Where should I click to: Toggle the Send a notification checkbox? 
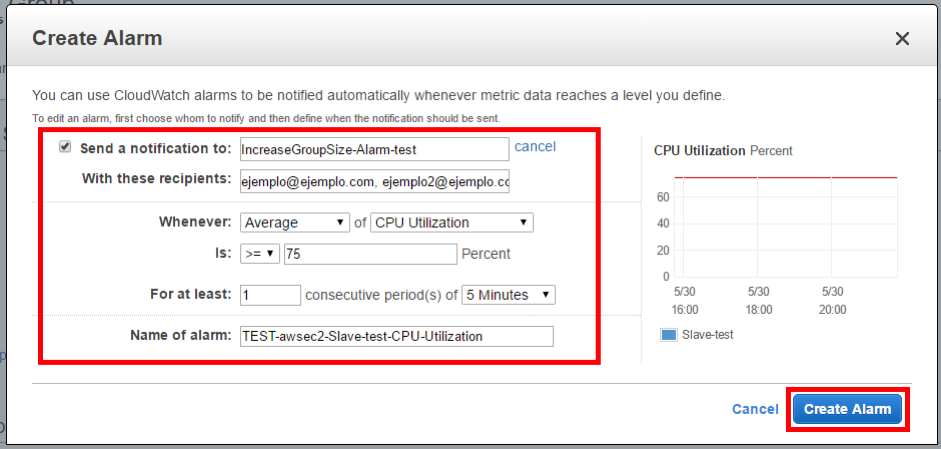pyautogui.click(x=65, y=147)
